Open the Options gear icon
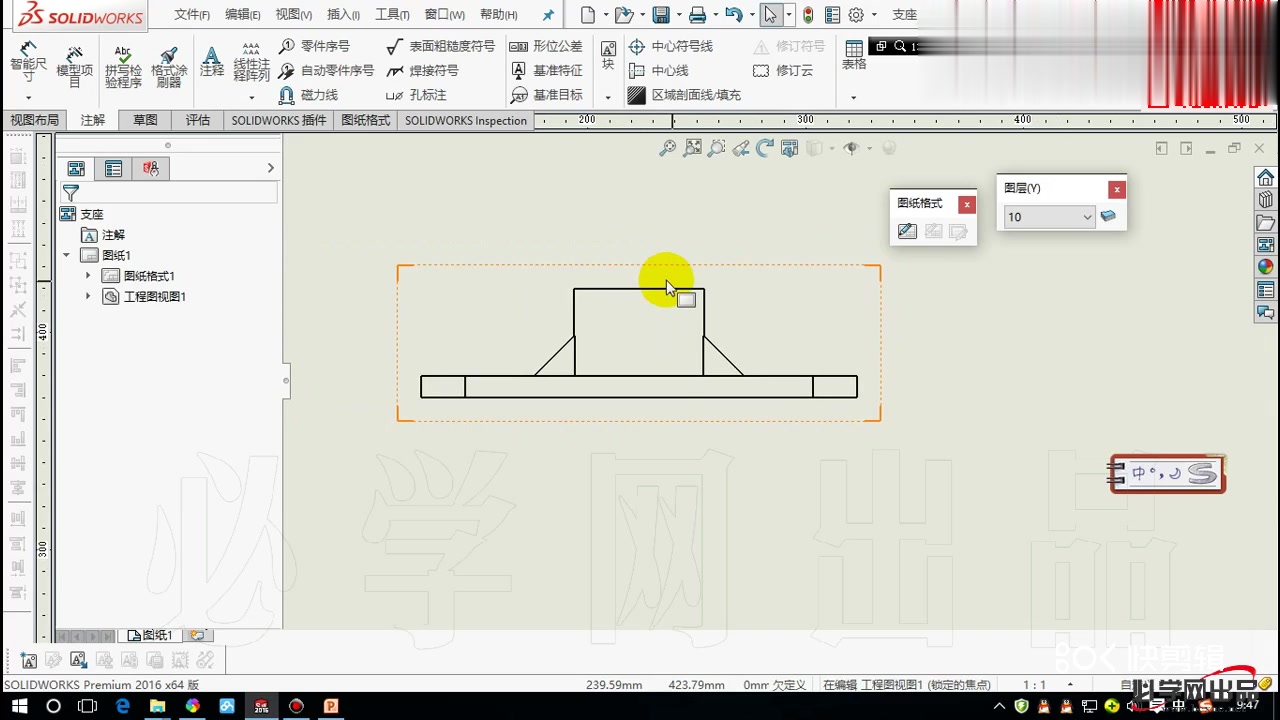Image resolution: width=1280 pixels, height=720 pixels. tap(856, 15)
